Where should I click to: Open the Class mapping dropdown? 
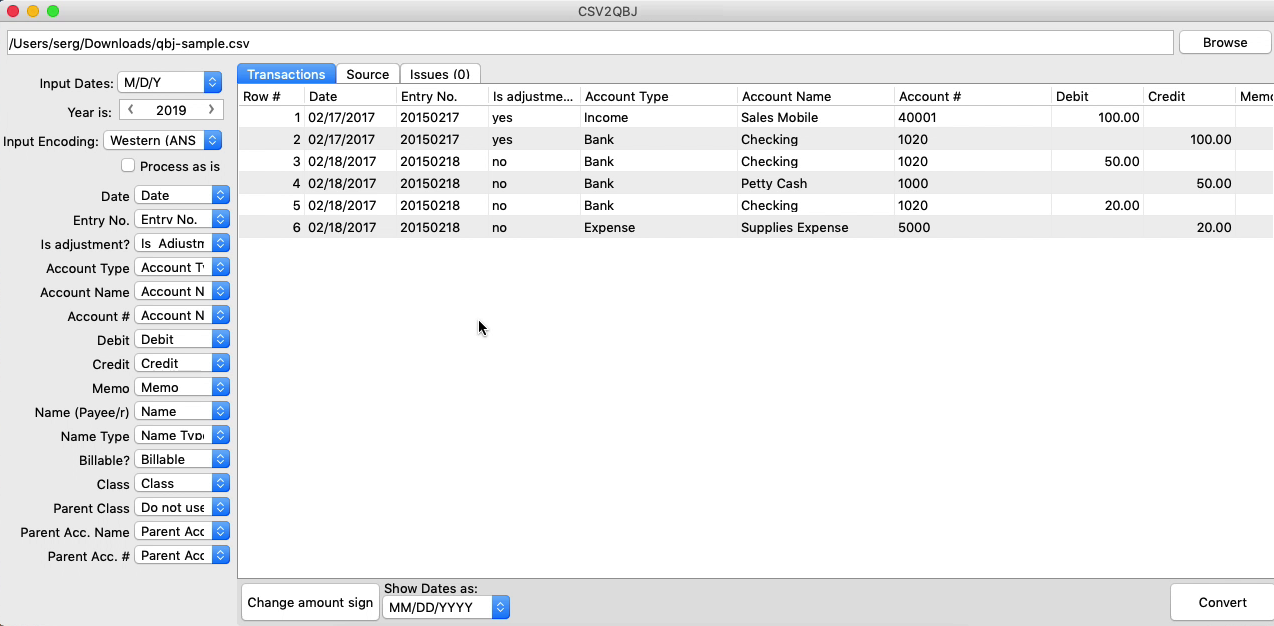(x=182, y=483)
